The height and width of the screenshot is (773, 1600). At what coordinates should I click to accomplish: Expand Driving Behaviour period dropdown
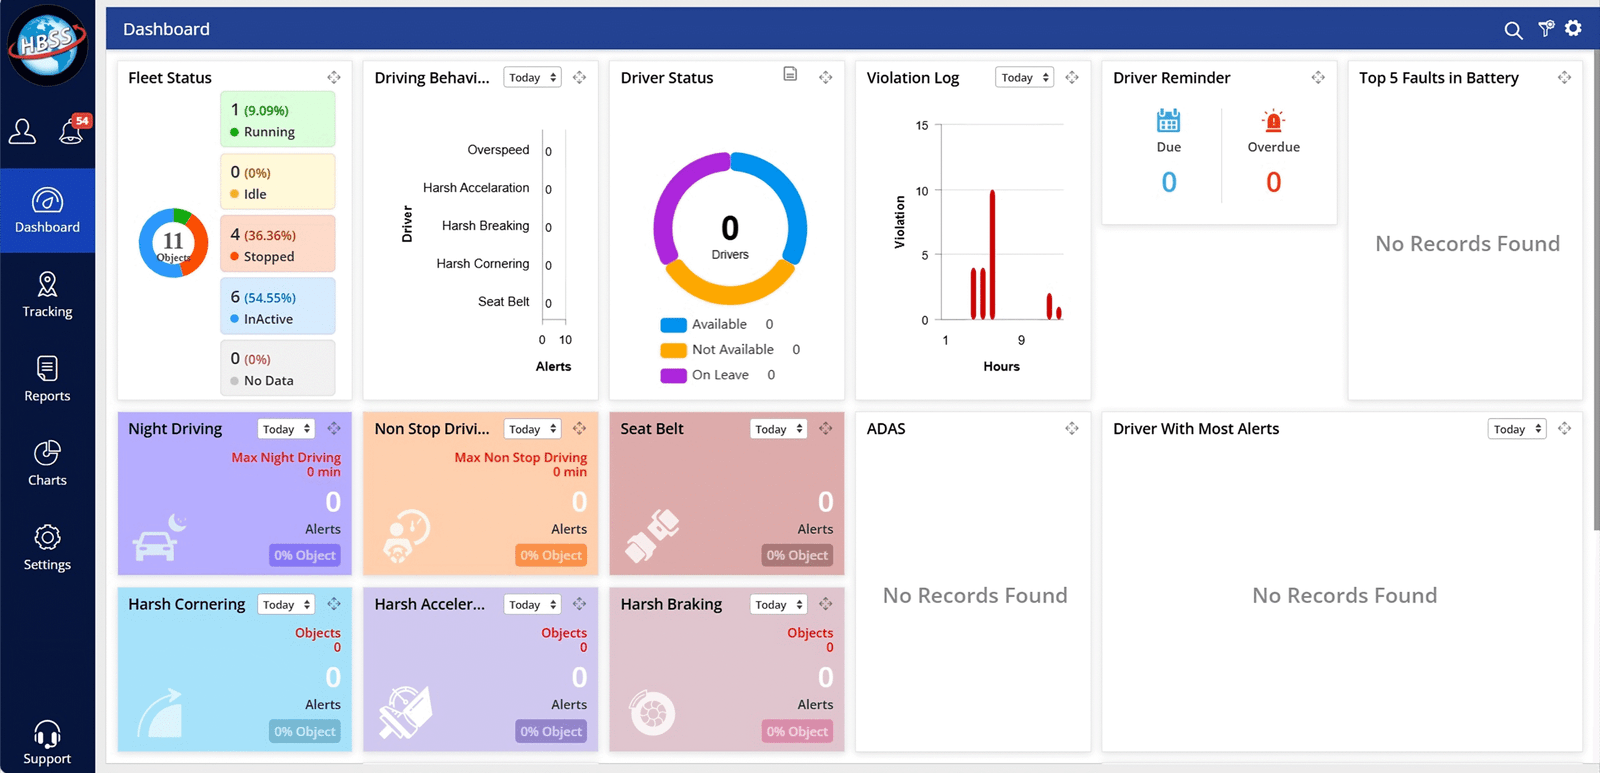(x=532, y=78)
